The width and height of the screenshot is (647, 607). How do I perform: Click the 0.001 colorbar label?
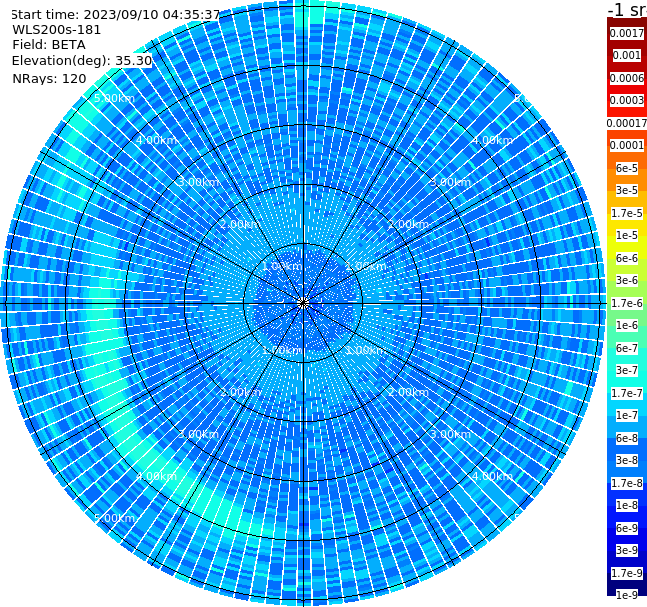[627, 55]
